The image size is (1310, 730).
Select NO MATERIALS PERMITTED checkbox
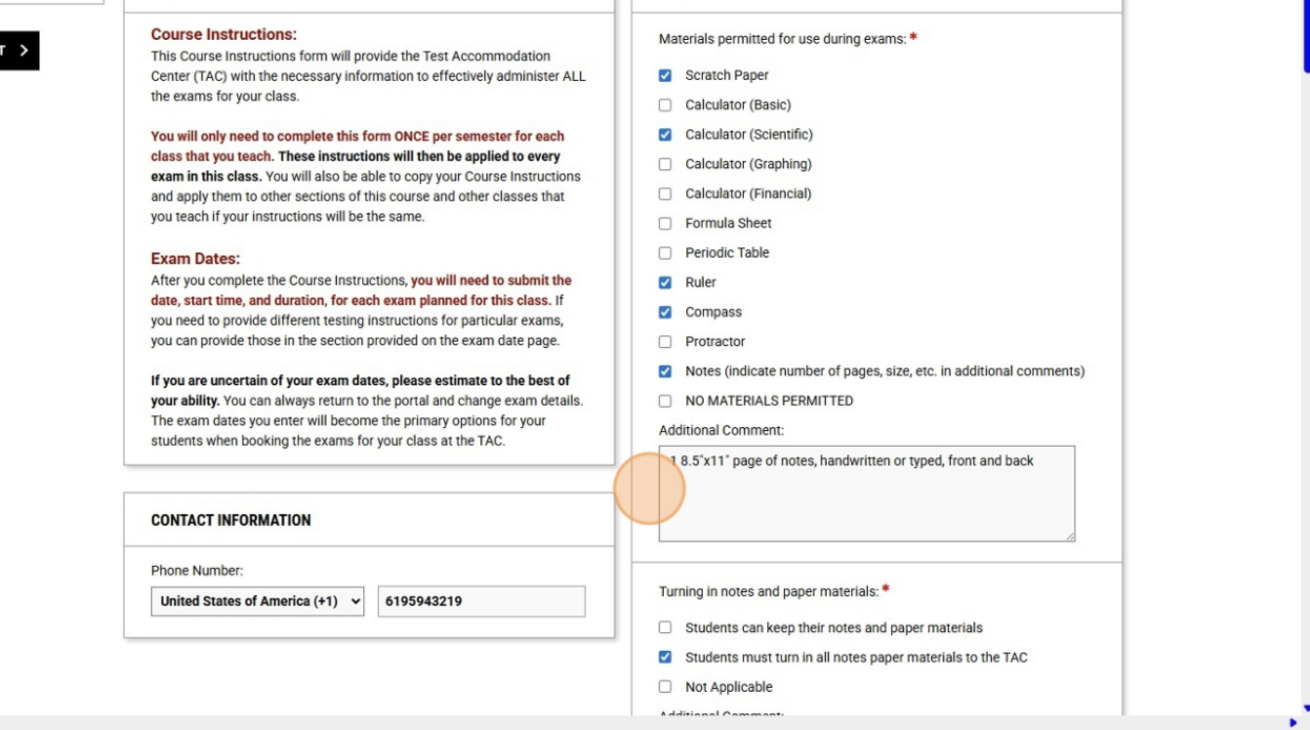[665, 401]
